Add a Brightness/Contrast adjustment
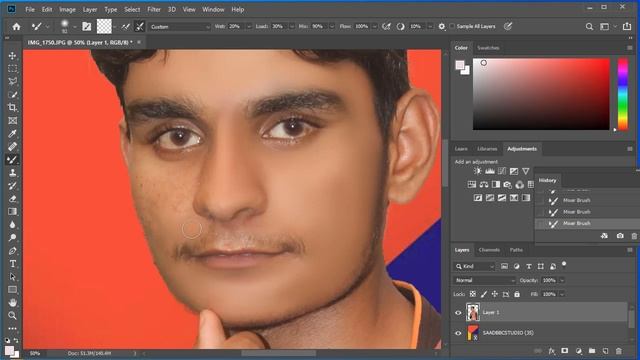Screen dimensions: 640x360 click(x=478, y=171)
